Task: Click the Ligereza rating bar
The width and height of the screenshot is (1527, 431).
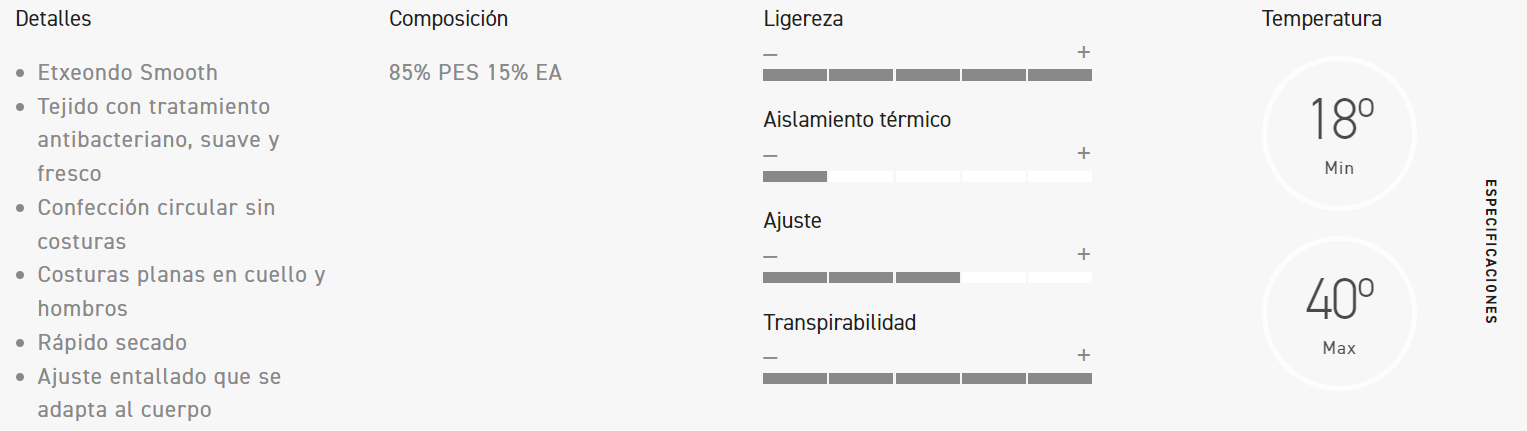Action: click(x=927, y=75)
